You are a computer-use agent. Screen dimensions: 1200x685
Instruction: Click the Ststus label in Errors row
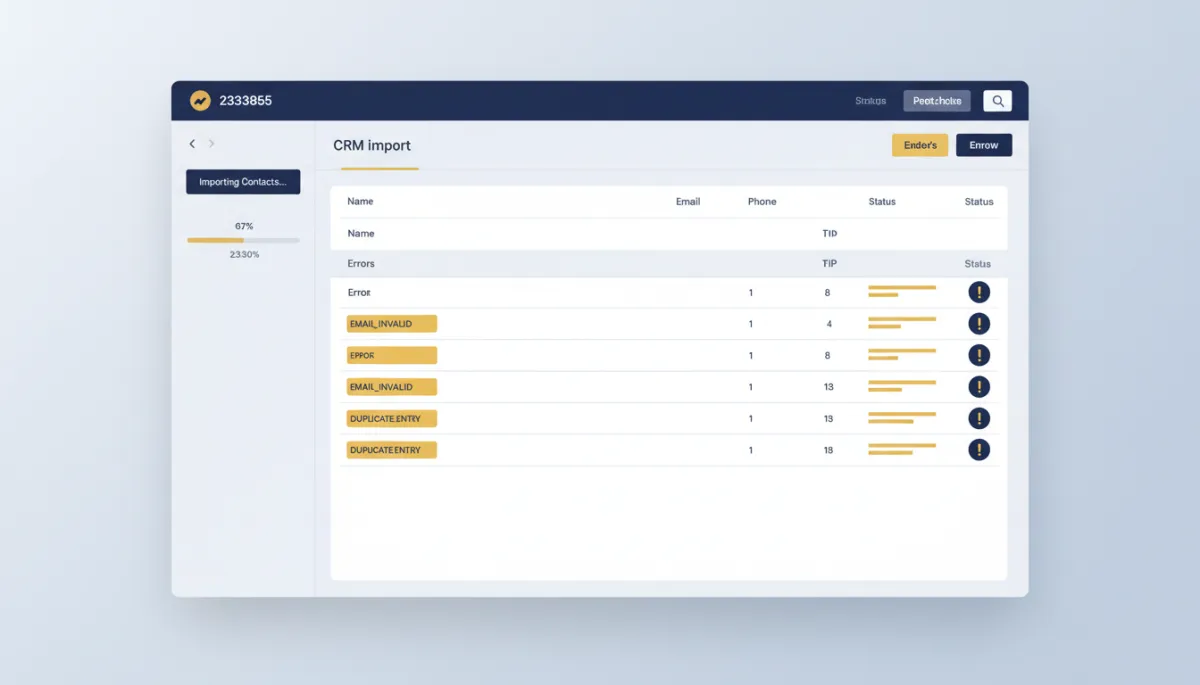tap(978, 264)
